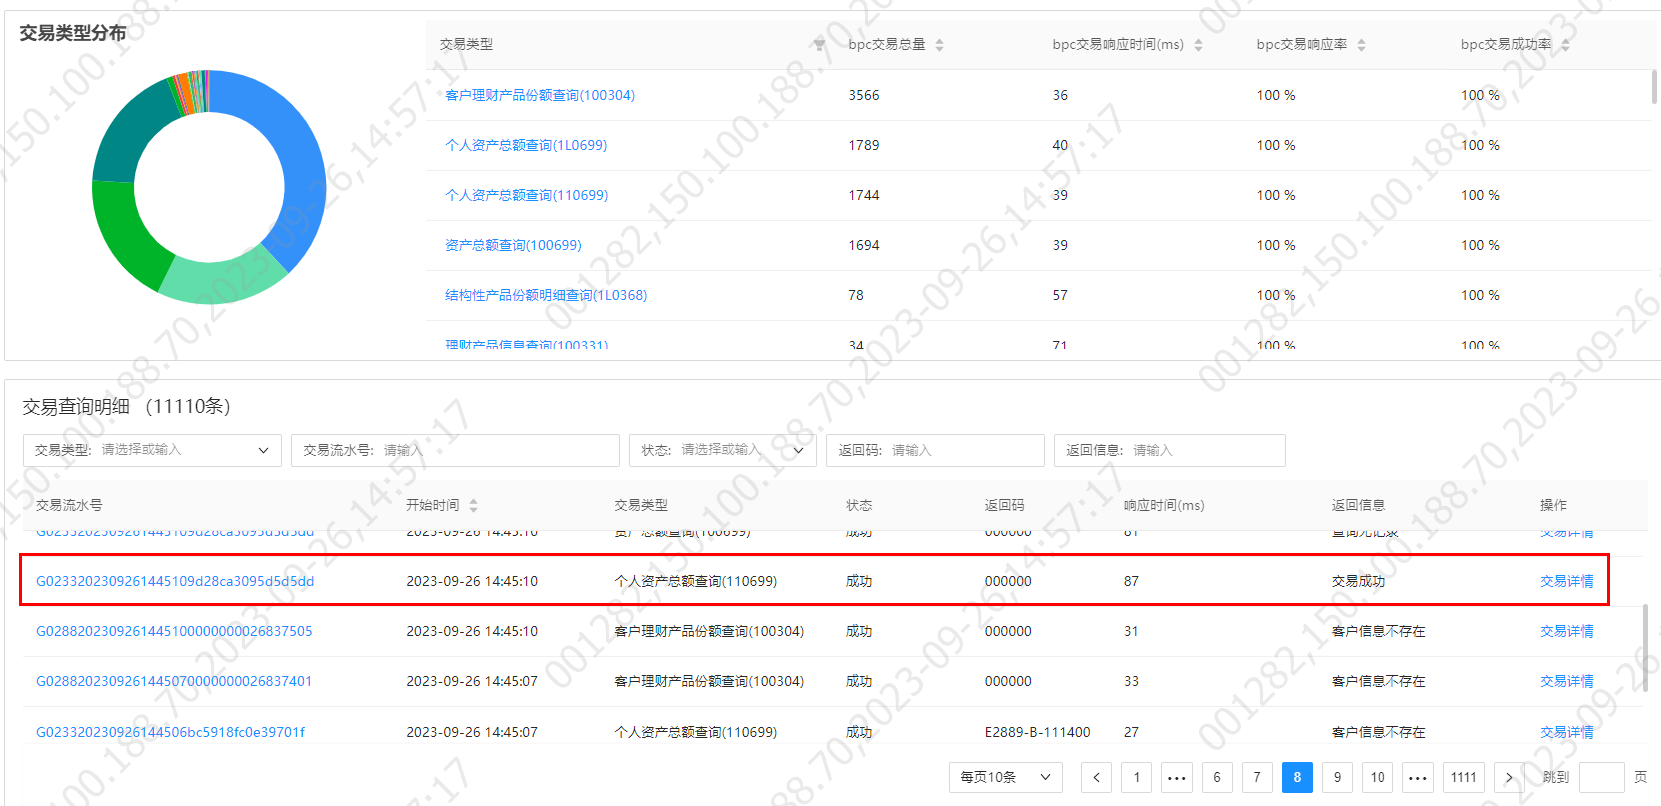Open 交易详情 for the 33 ms row

click(1567, 681)
